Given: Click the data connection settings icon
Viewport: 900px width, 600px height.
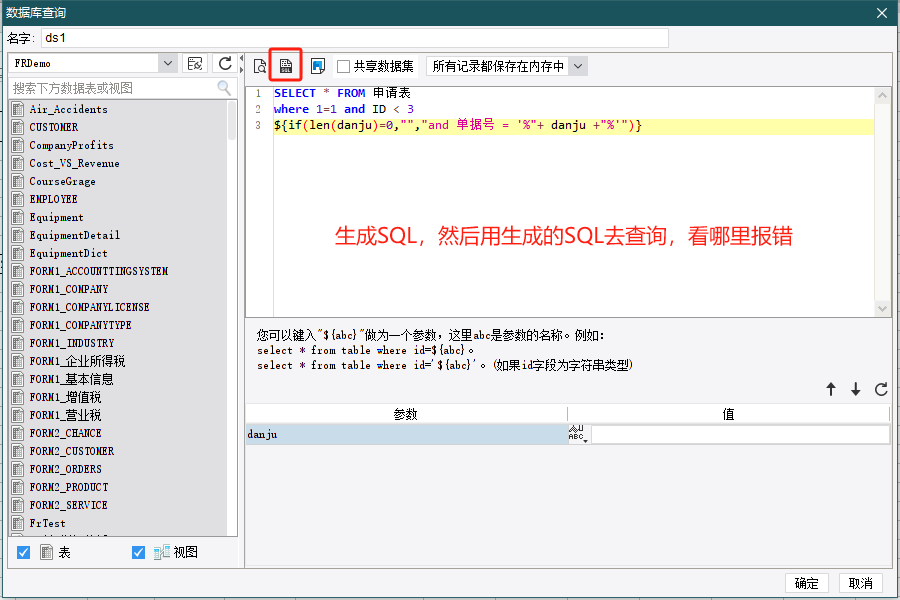Looking at the screenshot, I should pos(195,63).
